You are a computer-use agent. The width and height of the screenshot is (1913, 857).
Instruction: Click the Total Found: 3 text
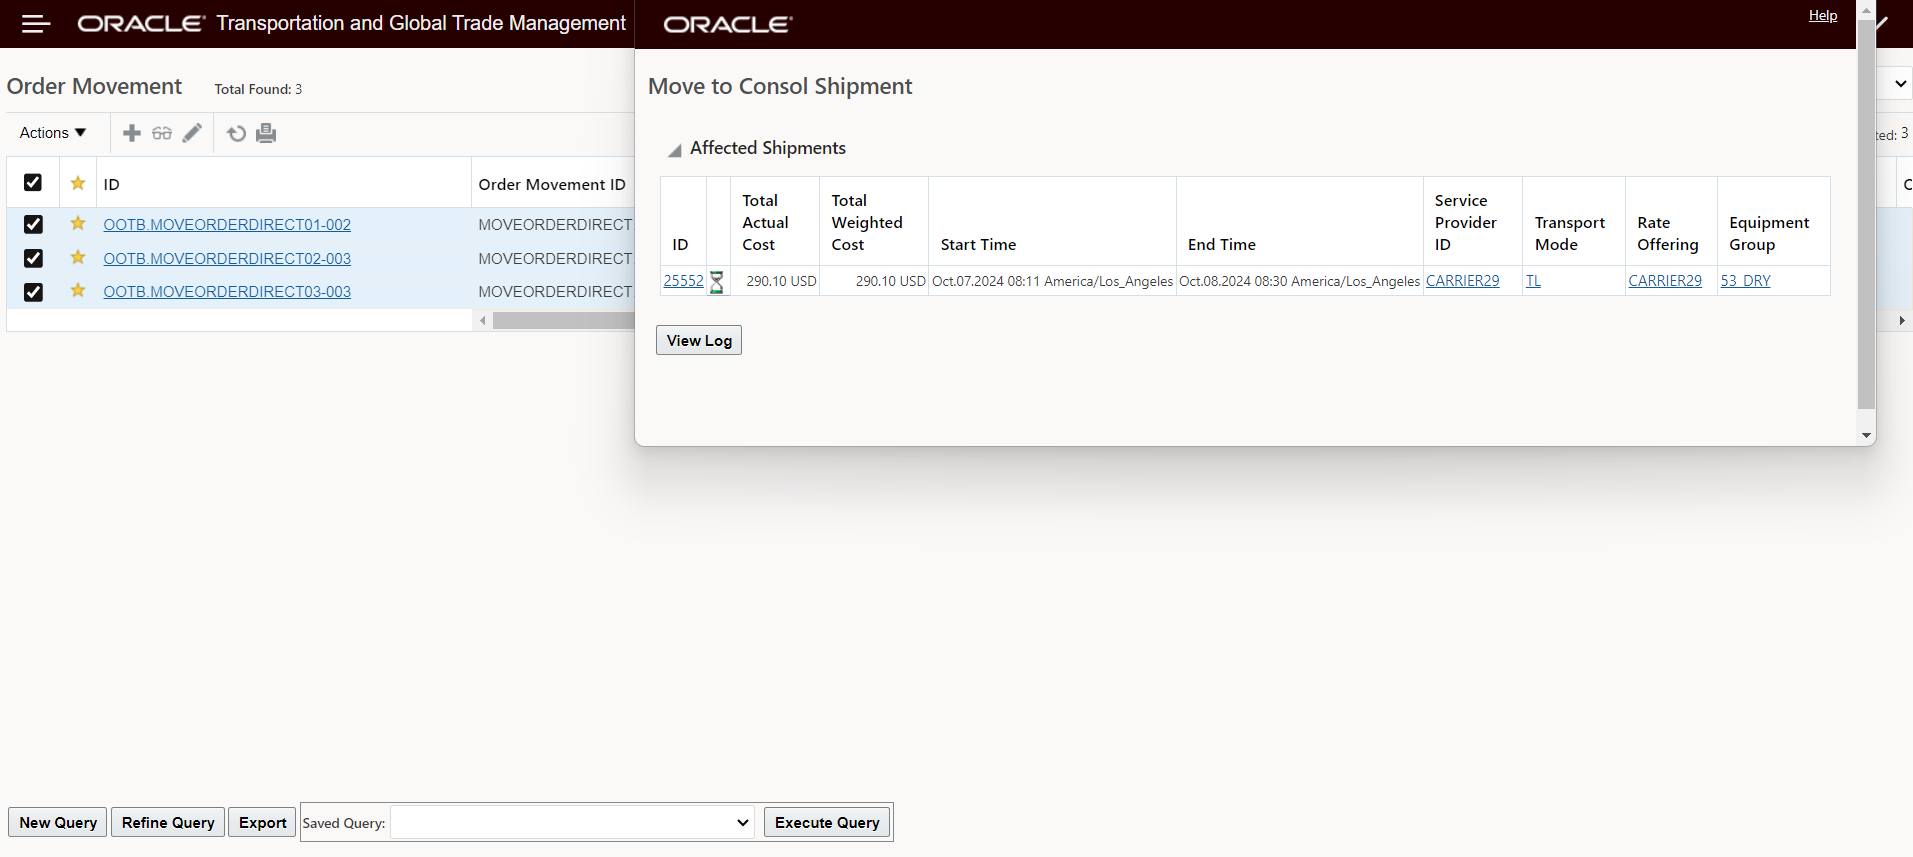tap(258, 89)
